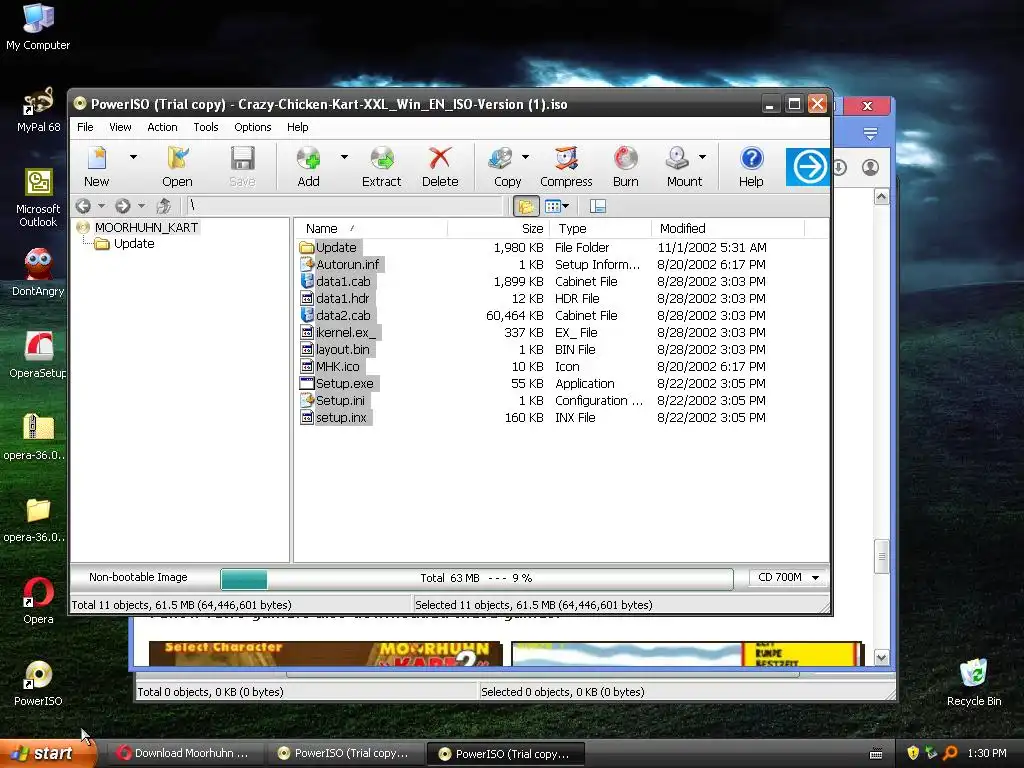
Task: Select MOORHUHN_KART root in tree
Action: (x=146, y=227)
